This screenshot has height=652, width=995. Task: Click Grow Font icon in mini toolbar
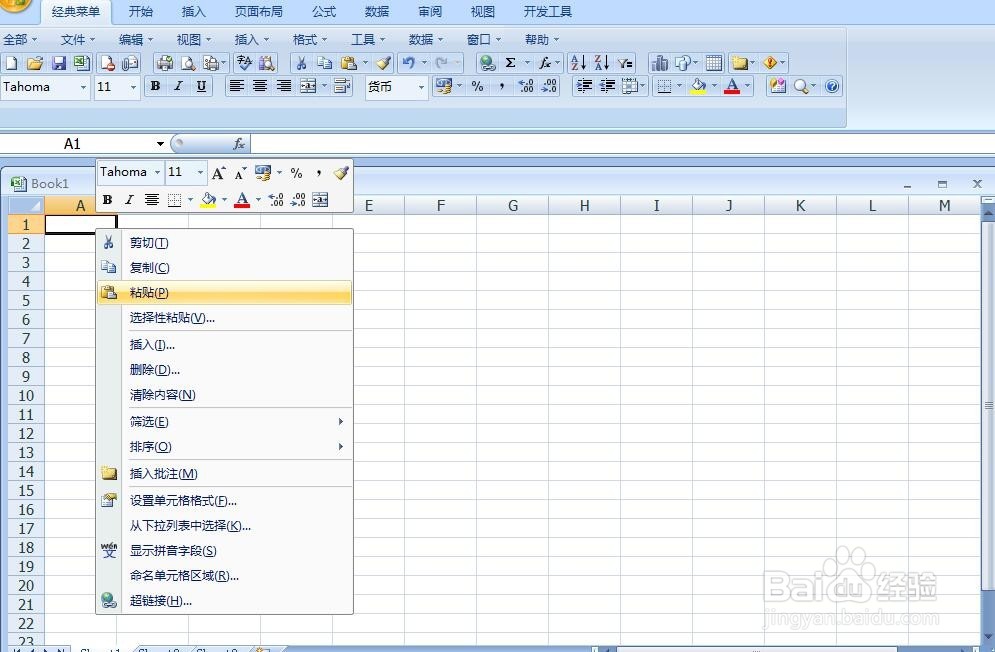tap(218, 173)
